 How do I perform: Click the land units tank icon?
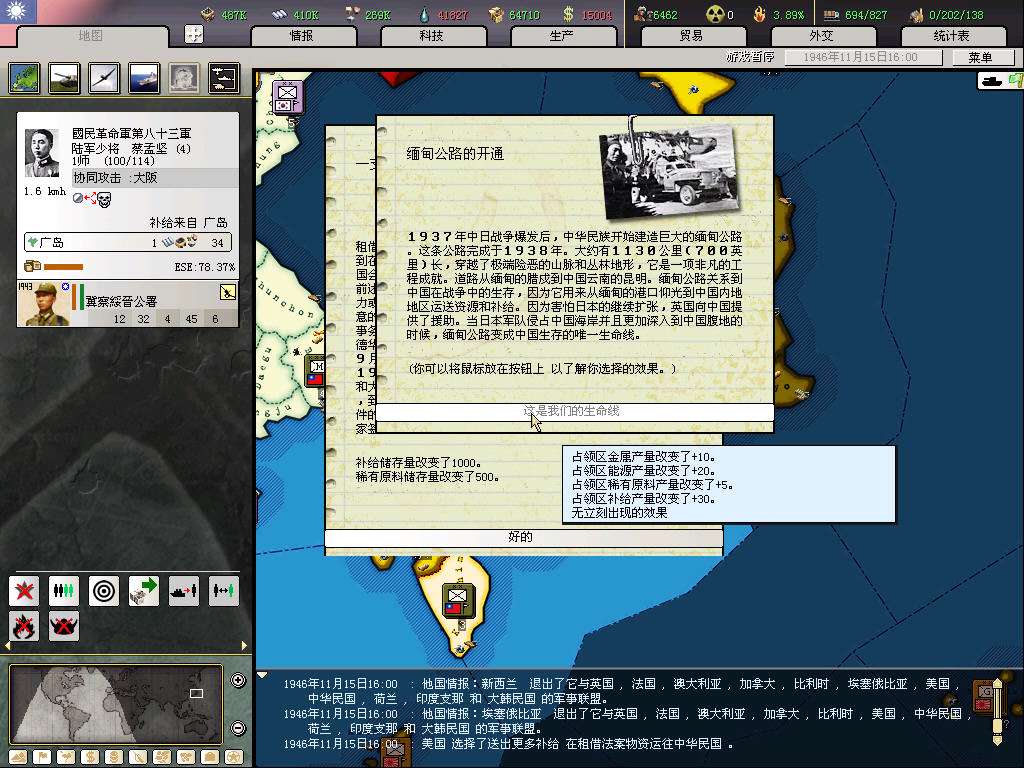pos(65,77)
